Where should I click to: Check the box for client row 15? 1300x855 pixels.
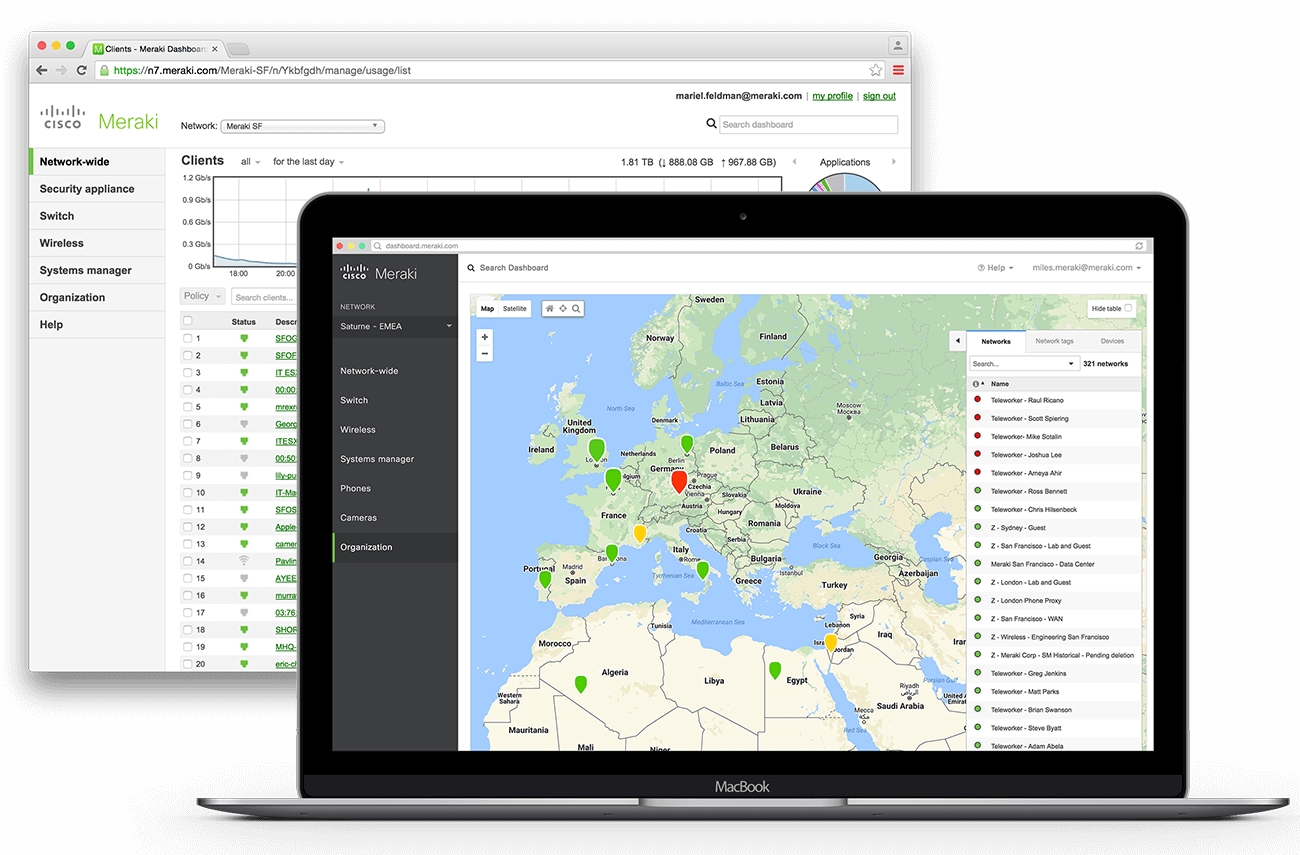point(187,578)
